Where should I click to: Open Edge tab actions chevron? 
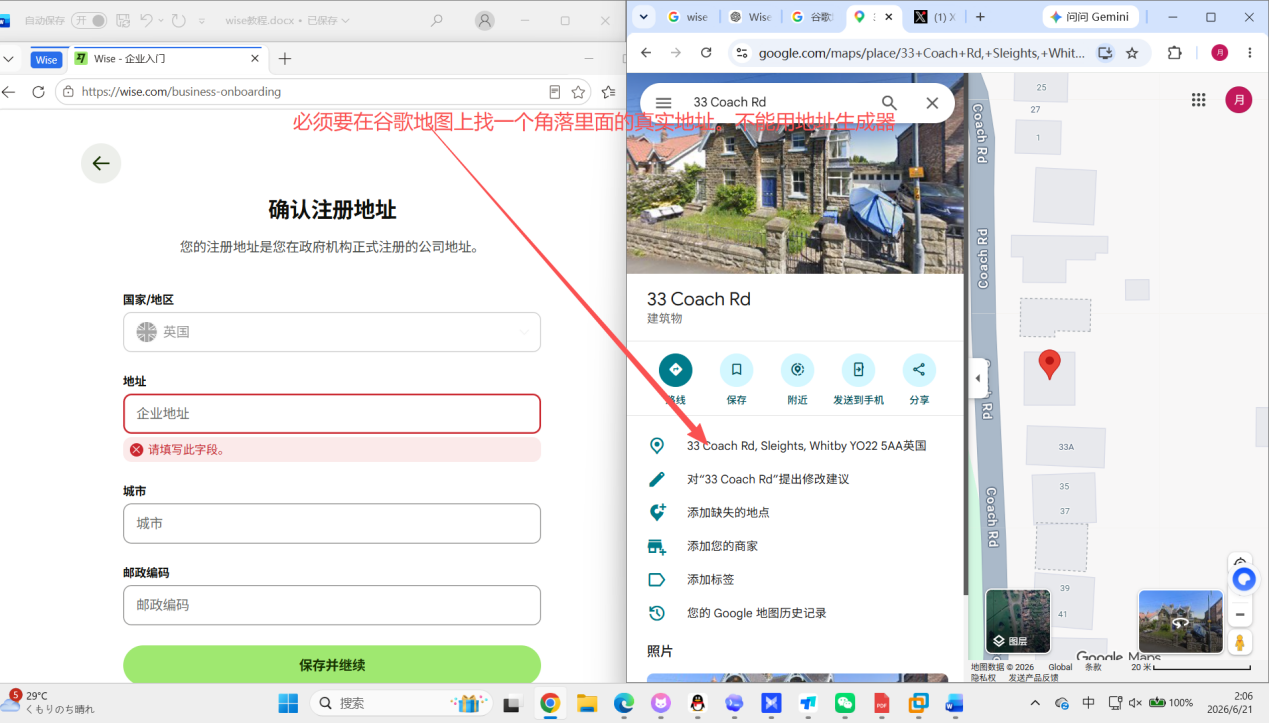pos(8,59)
